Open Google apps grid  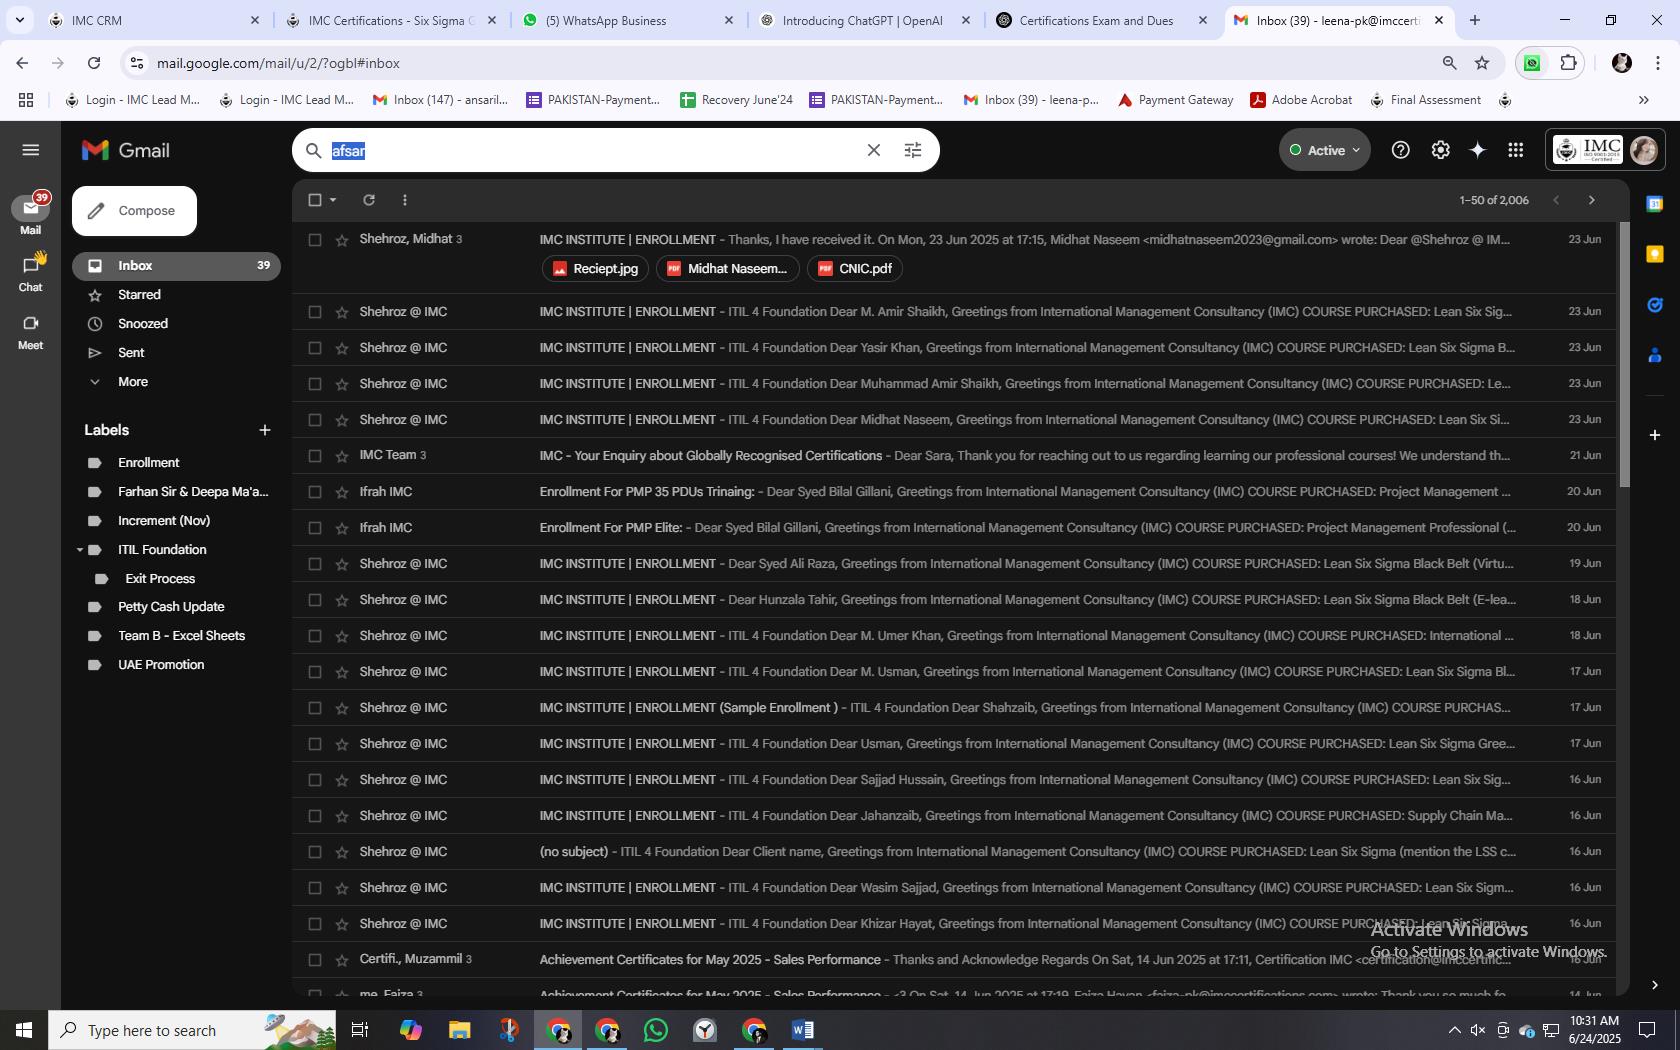tap(1516, 150)
